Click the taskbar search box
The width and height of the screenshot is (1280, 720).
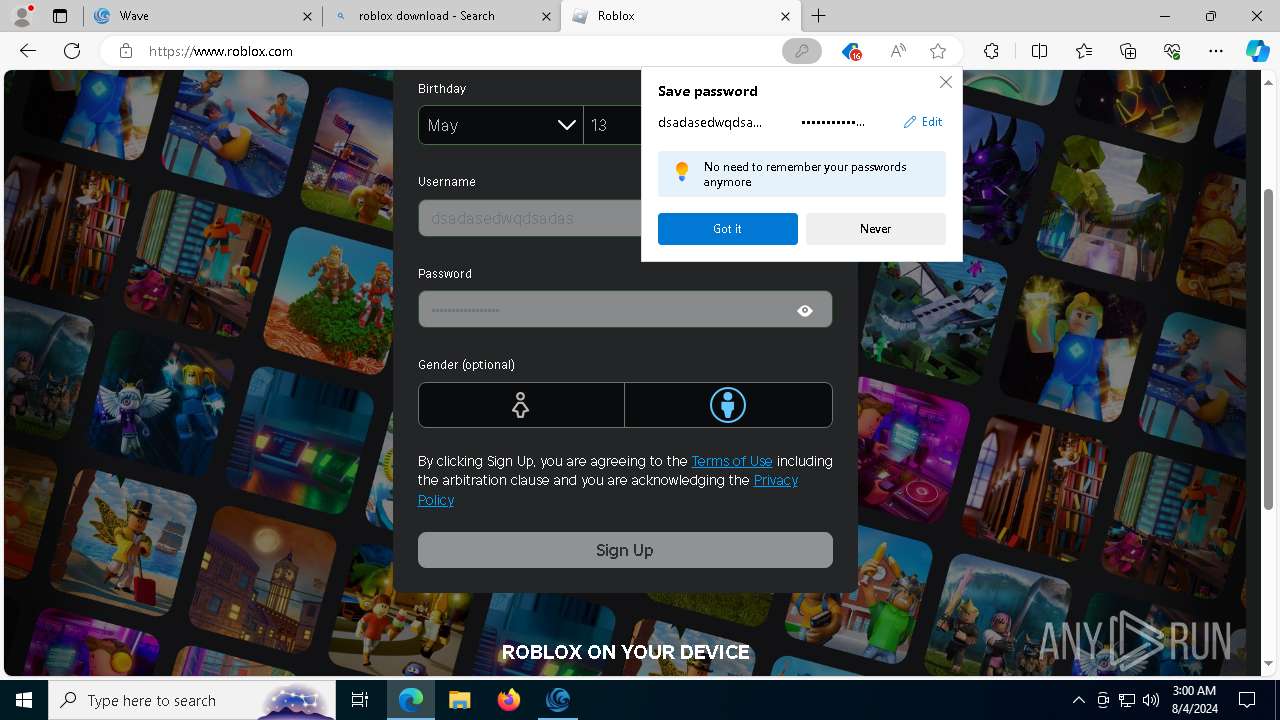click(x=192, y=700)
